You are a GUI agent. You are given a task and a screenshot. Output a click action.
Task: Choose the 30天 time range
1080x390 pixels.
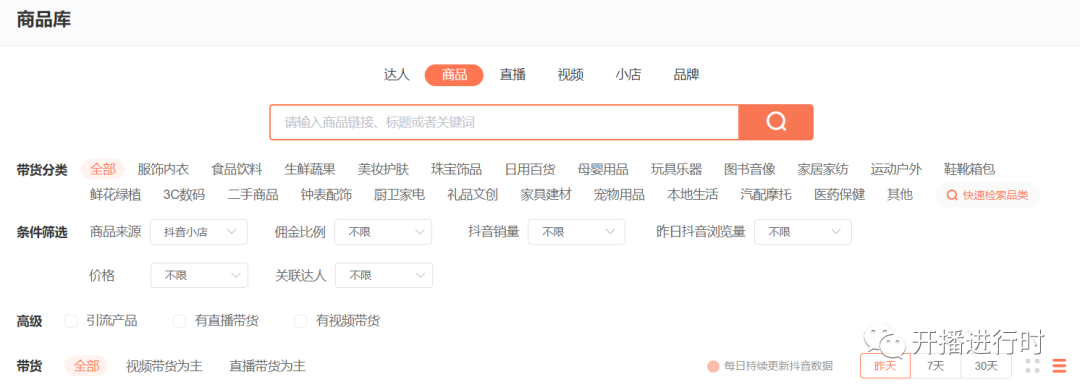[986, 366]
